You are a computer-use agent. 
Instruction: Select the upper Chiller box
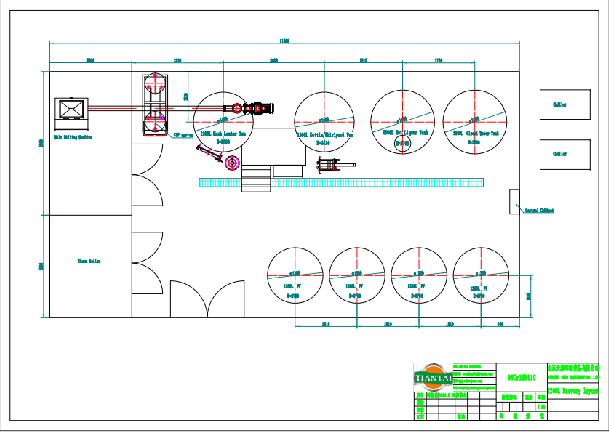click(565, 105)
